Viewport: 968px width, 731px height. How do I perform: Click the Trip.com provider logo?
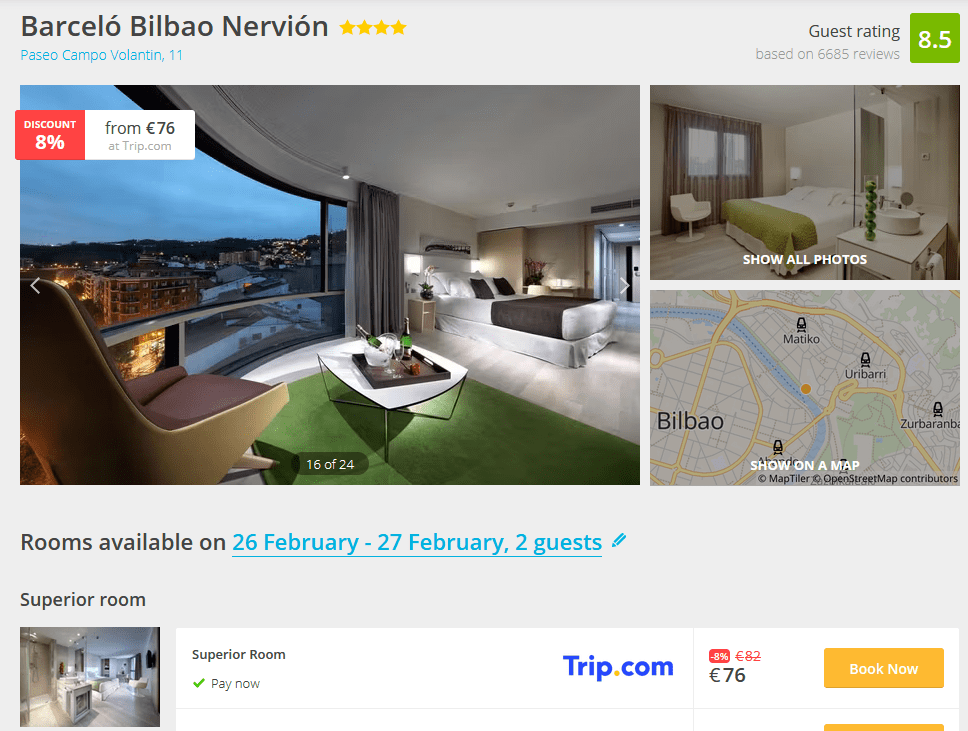pos(618,667)
